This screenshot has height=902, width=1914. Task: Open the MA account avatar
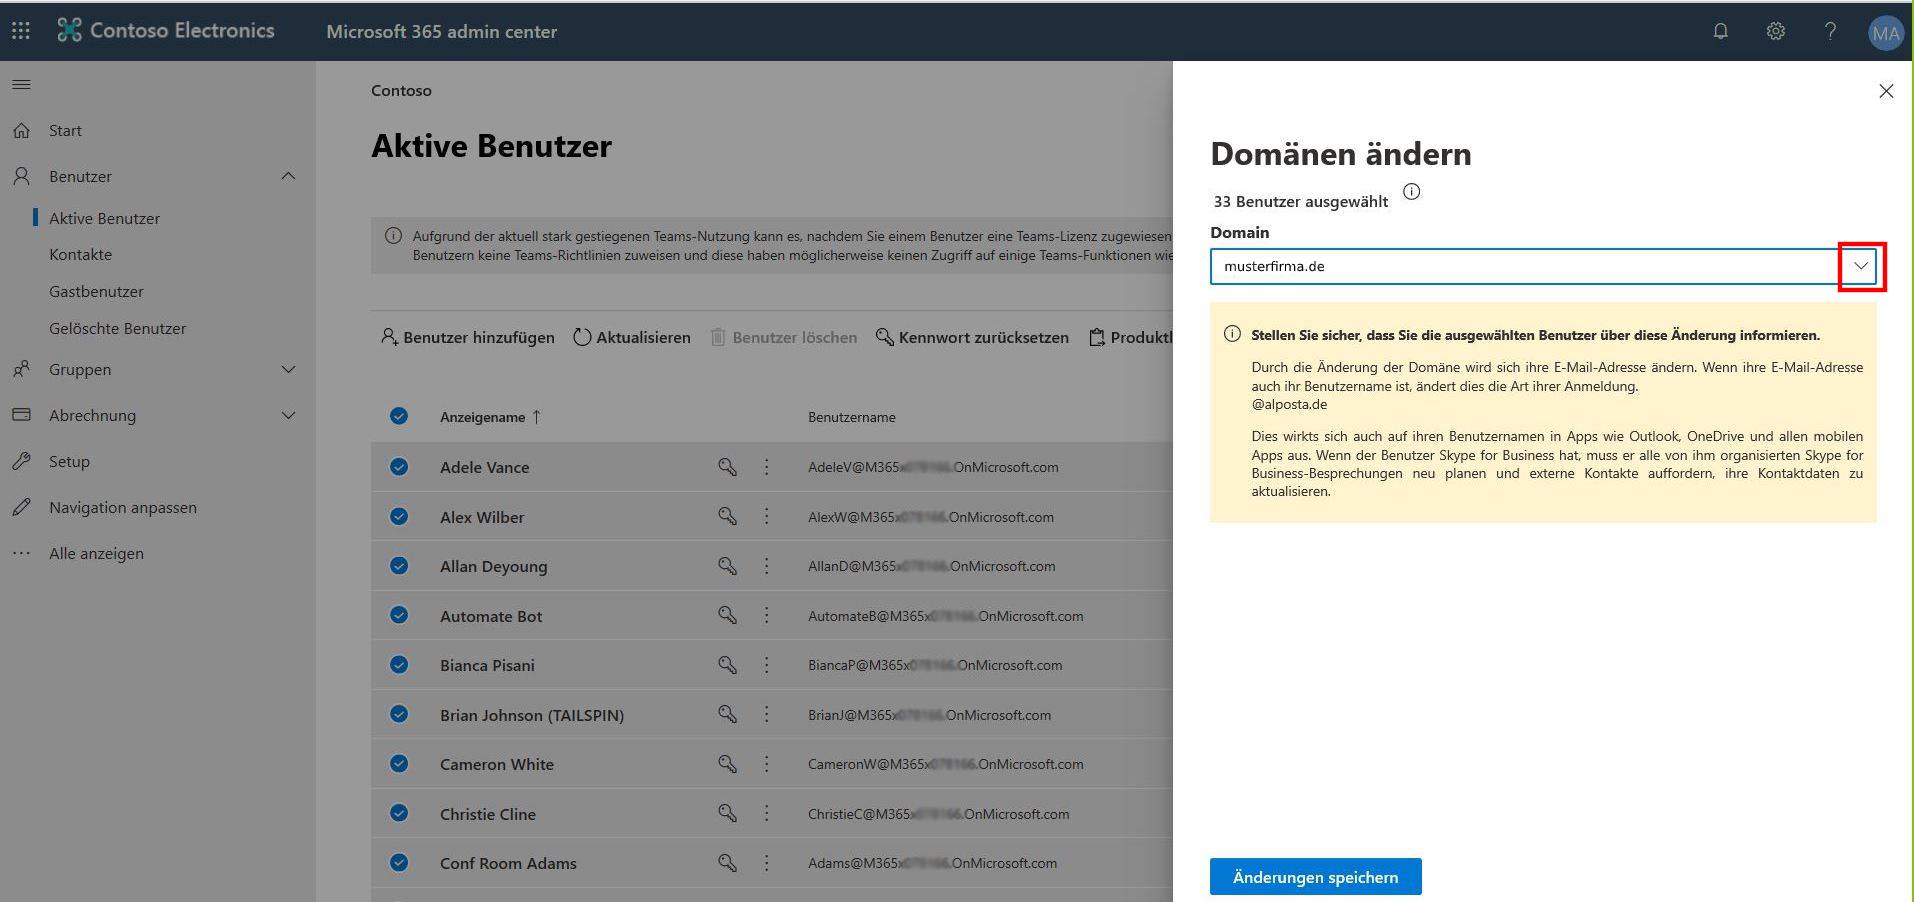point(1885,33)
